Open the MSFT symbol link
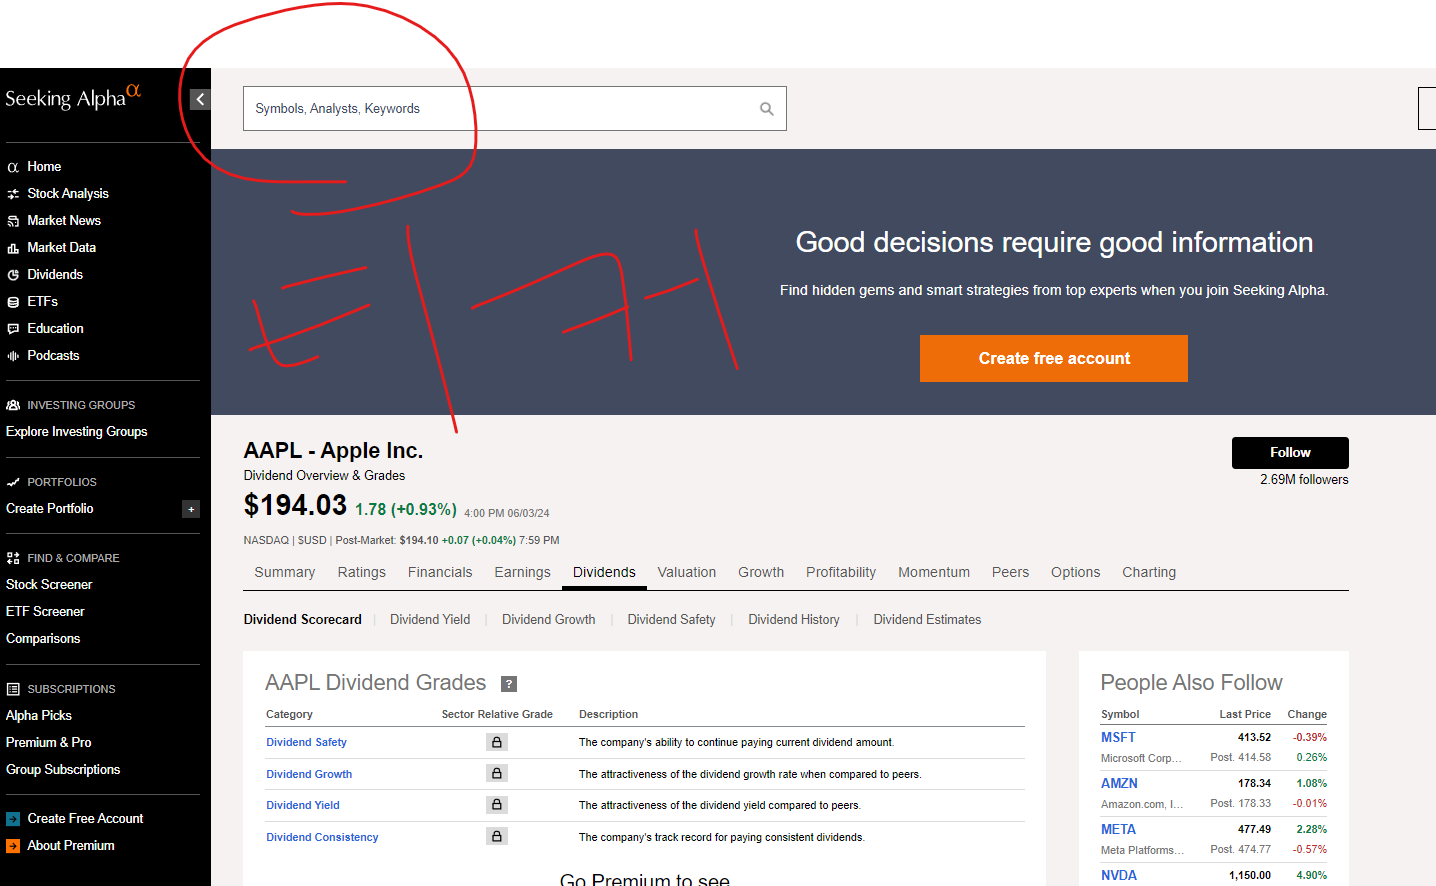The height and width of the screenshot is (886, 1436). pos(1118,737)
